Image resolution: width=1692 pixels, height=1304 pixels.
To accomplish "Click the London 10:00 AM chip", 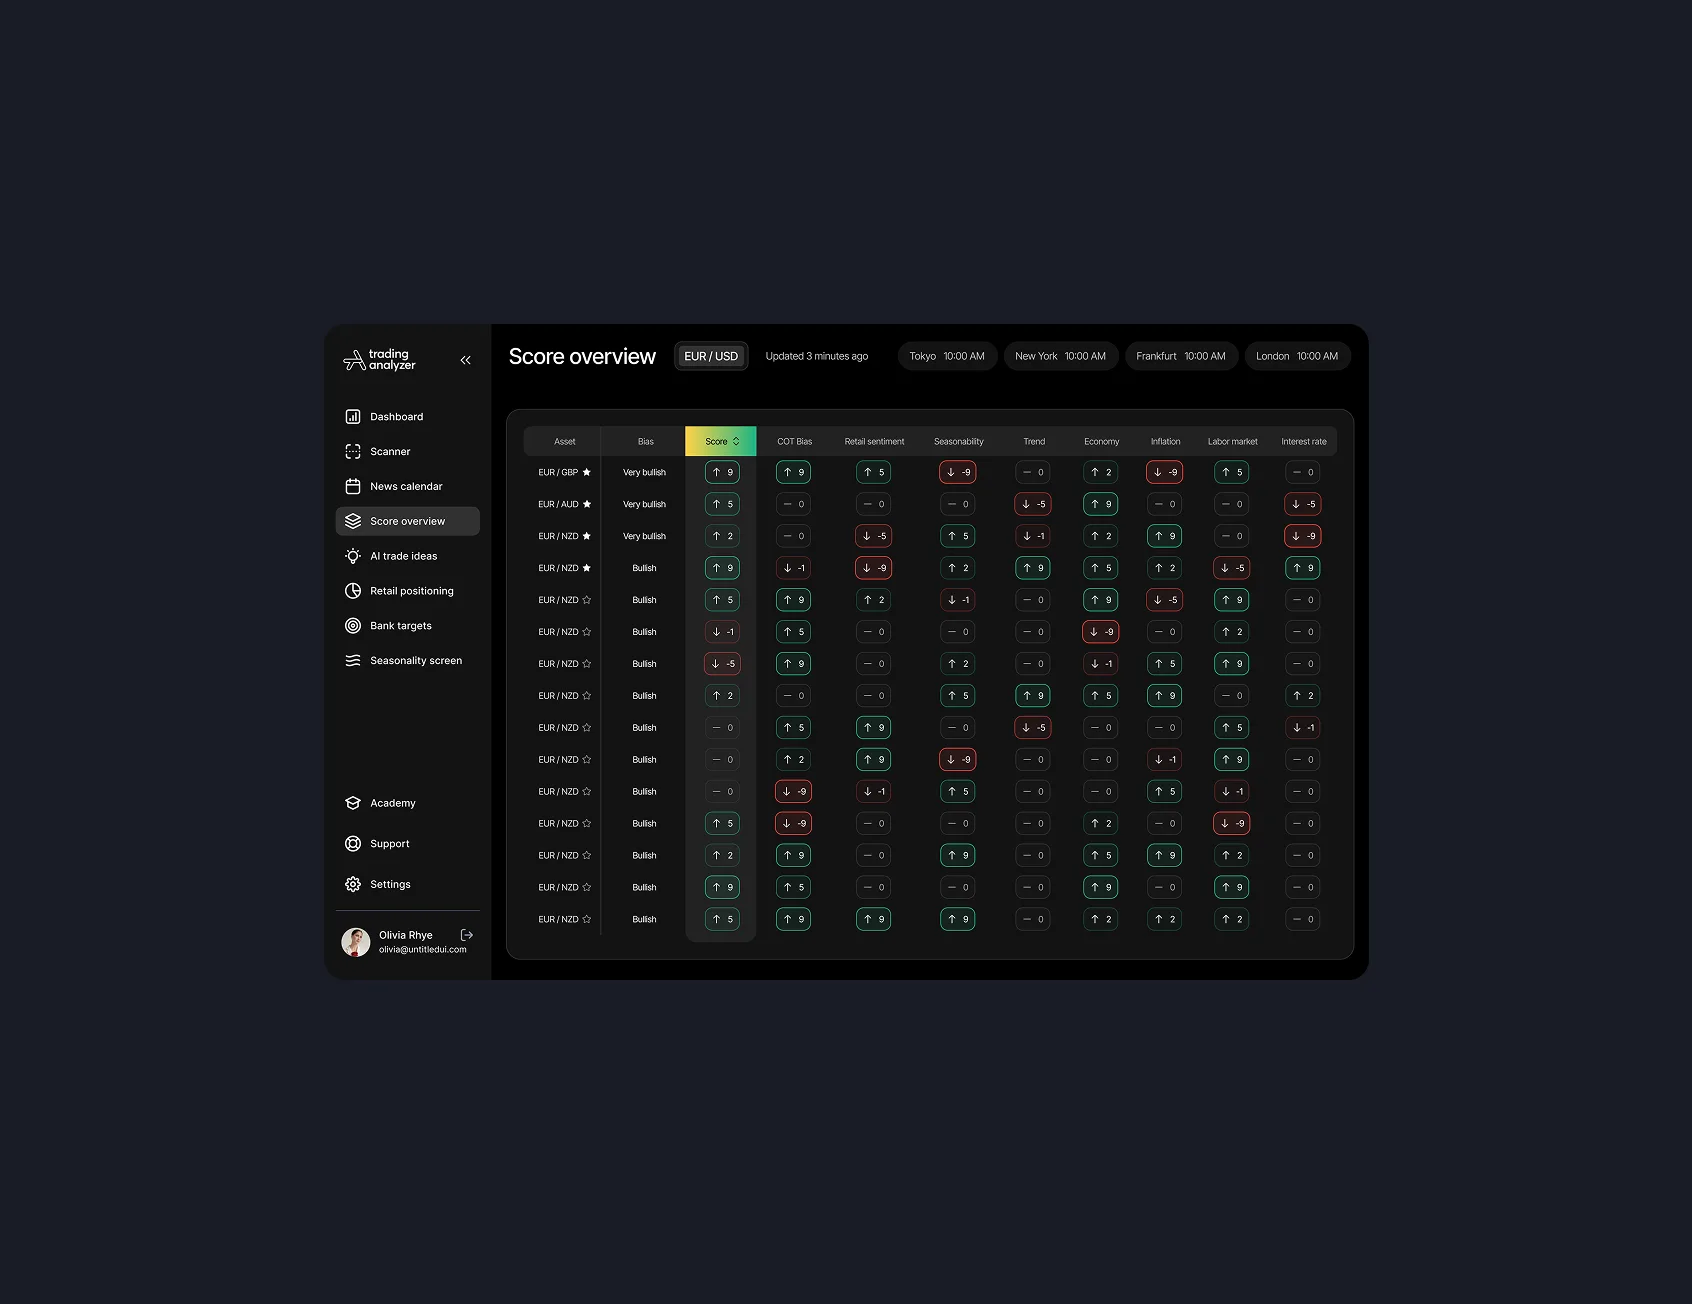I will point(1297,357).
